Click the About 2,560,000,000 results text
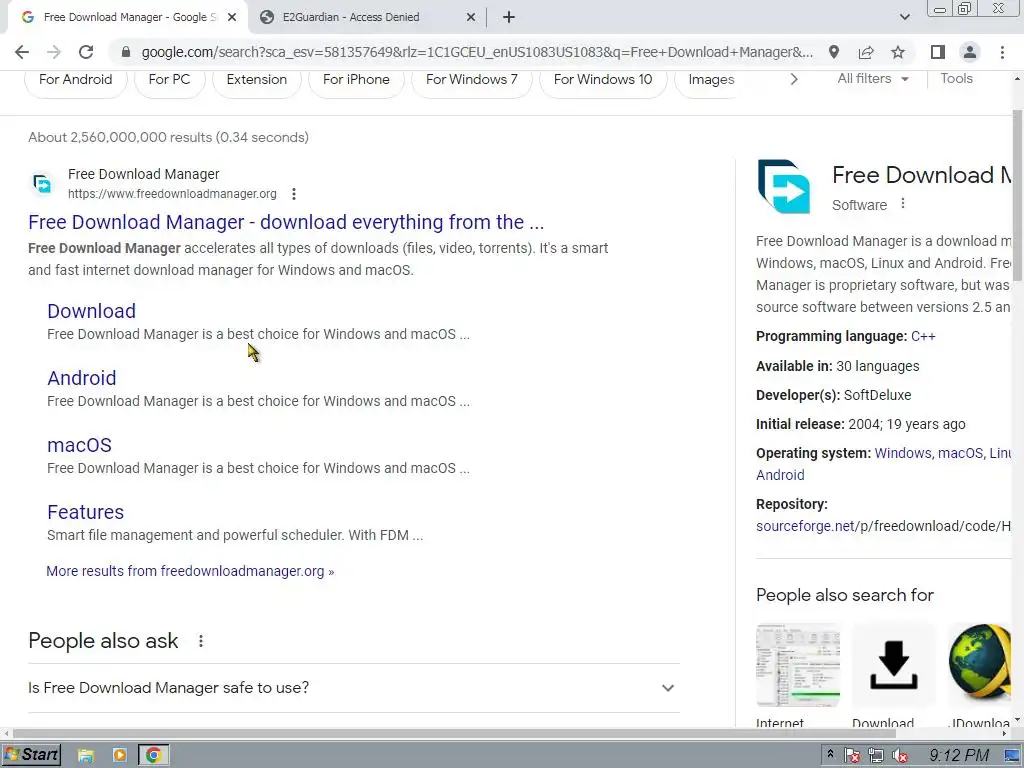This screenshot has width=1024, height=768. pyautogui.click(x=168, y=138)
